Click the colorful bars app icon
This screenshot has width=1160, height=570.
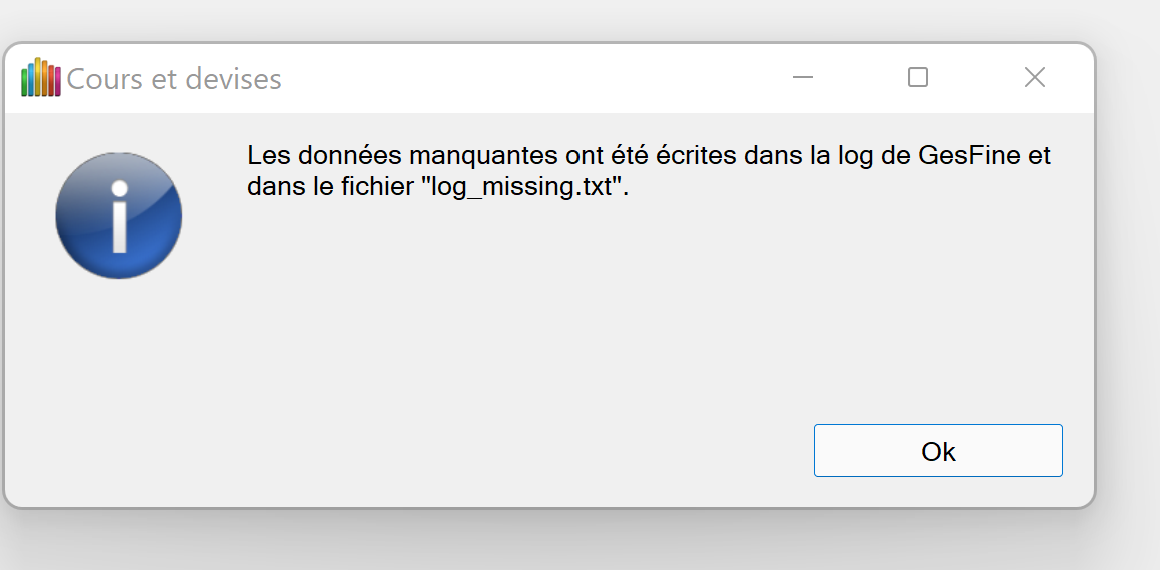[x=41, y=78]
